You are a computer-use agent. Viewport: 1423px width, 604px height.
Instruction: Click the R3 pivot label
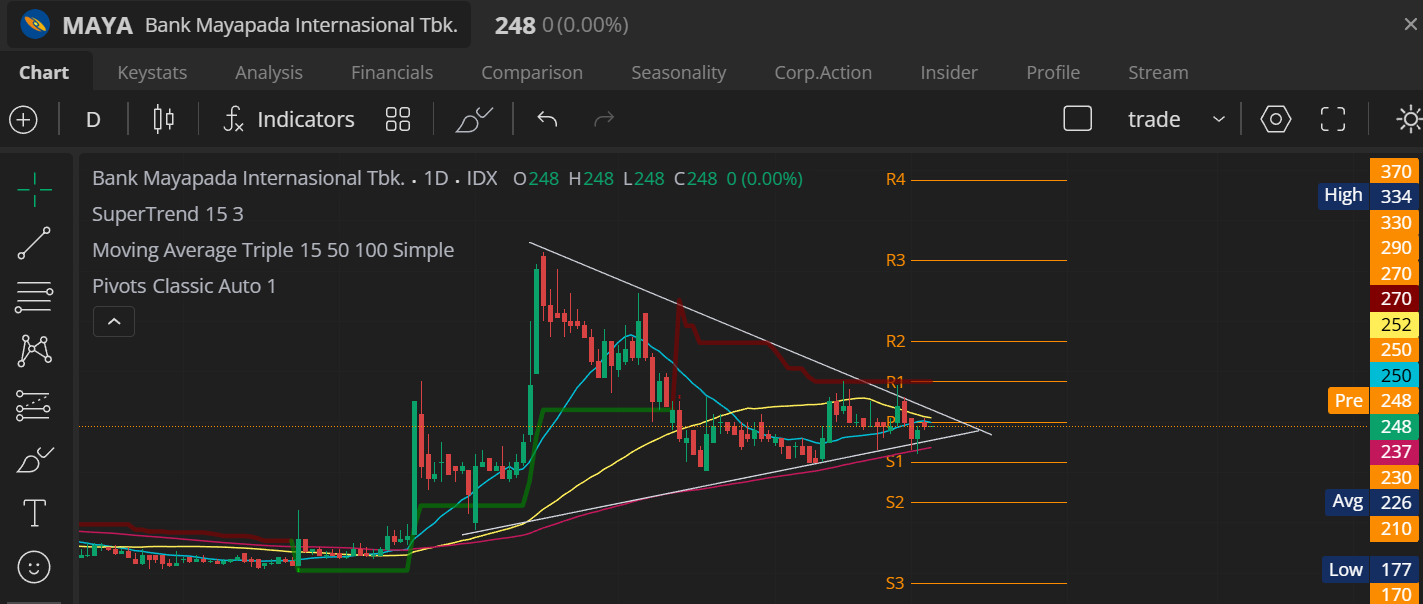coord(895,260)
